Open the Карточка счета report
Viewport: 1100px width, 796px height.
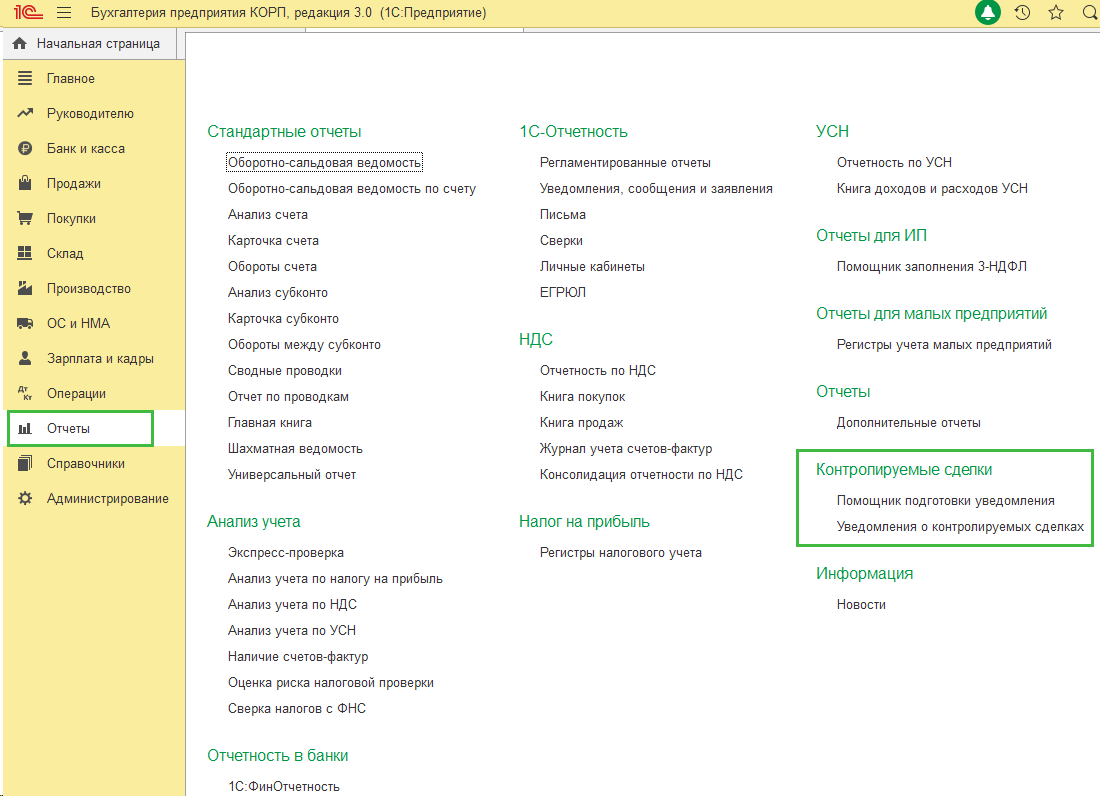273,241
